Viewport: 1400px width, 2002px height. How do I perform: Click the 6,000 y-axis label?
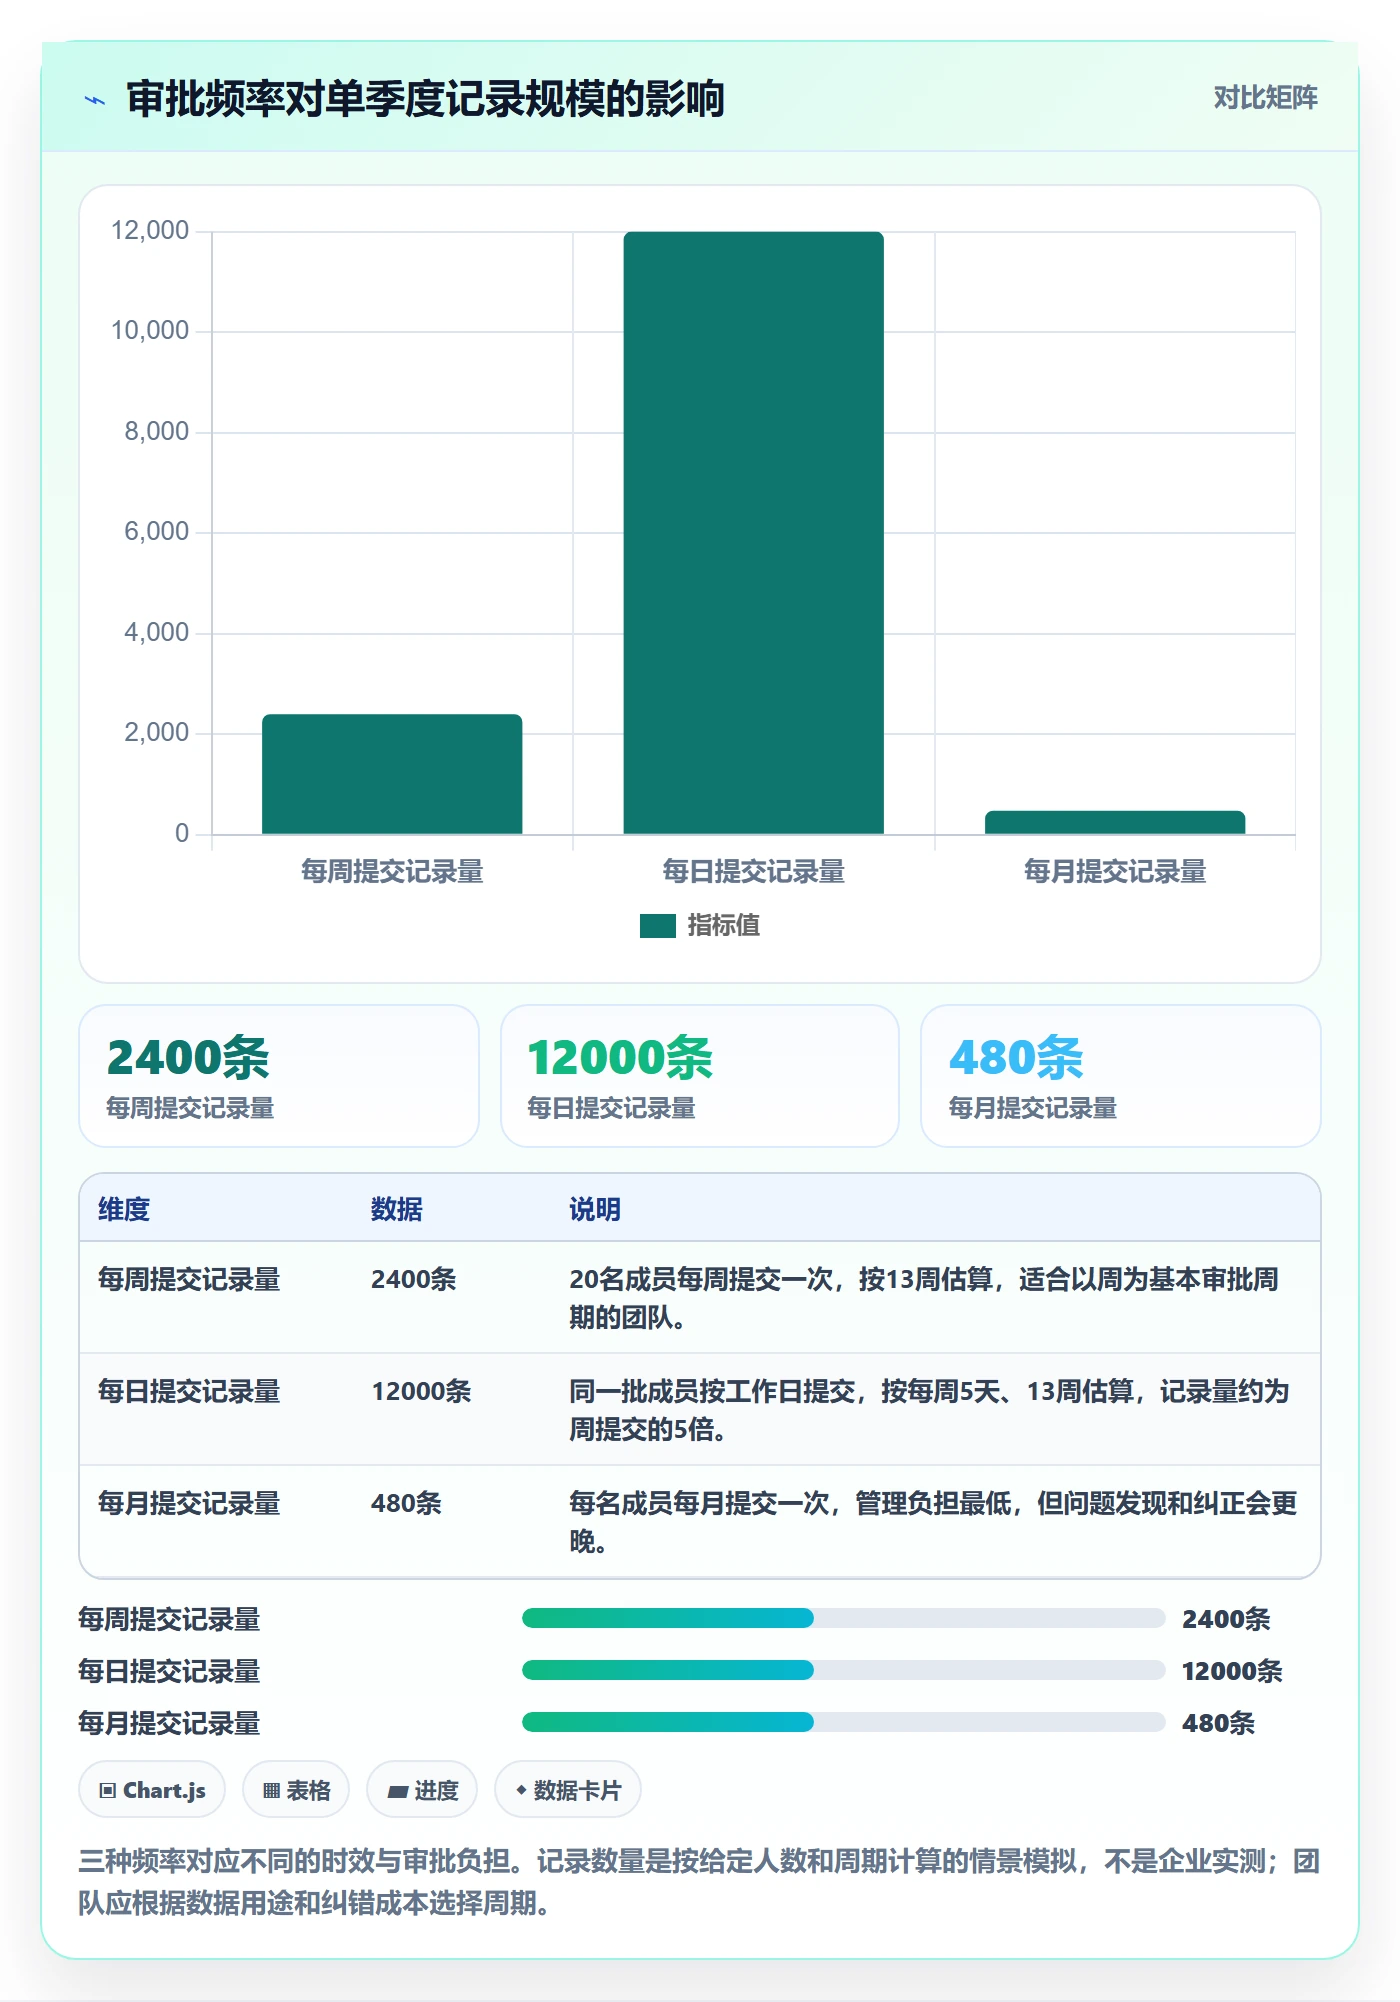(156, 532)
